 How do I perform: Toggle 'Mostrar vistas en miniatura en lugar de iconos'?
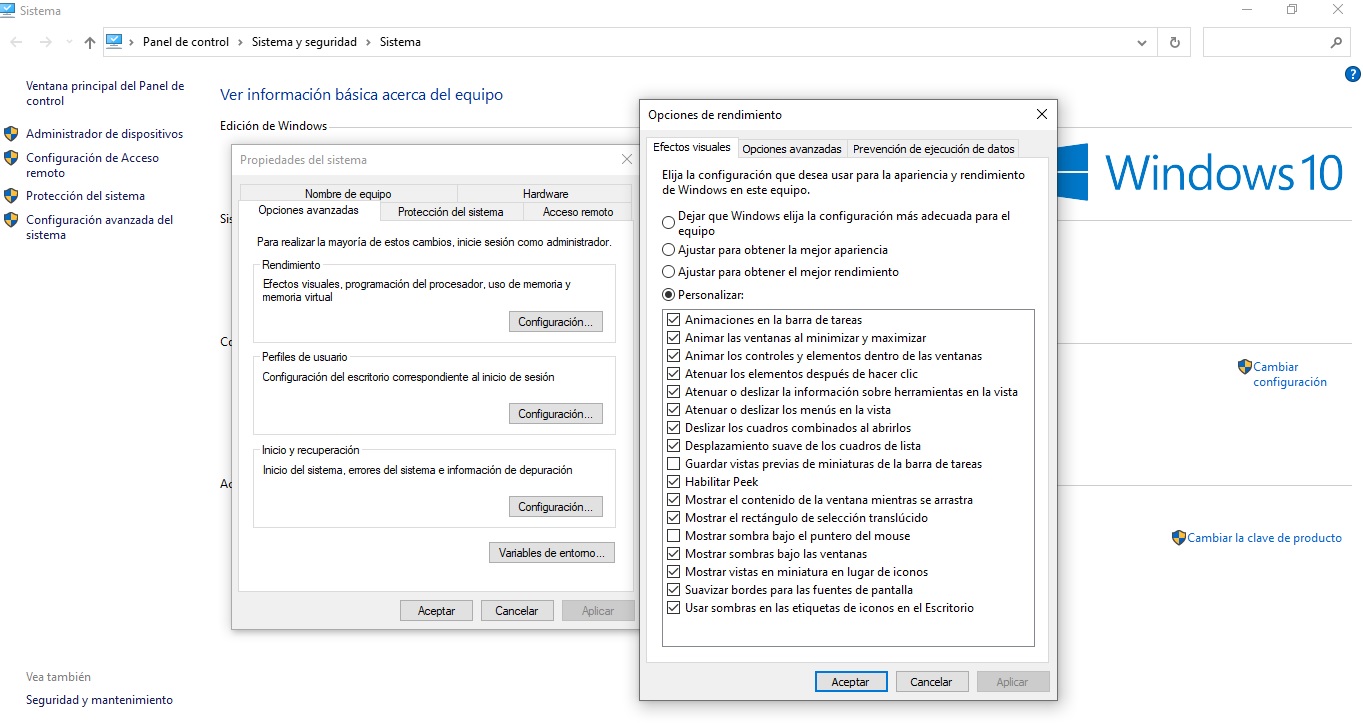tap(673, 572)
